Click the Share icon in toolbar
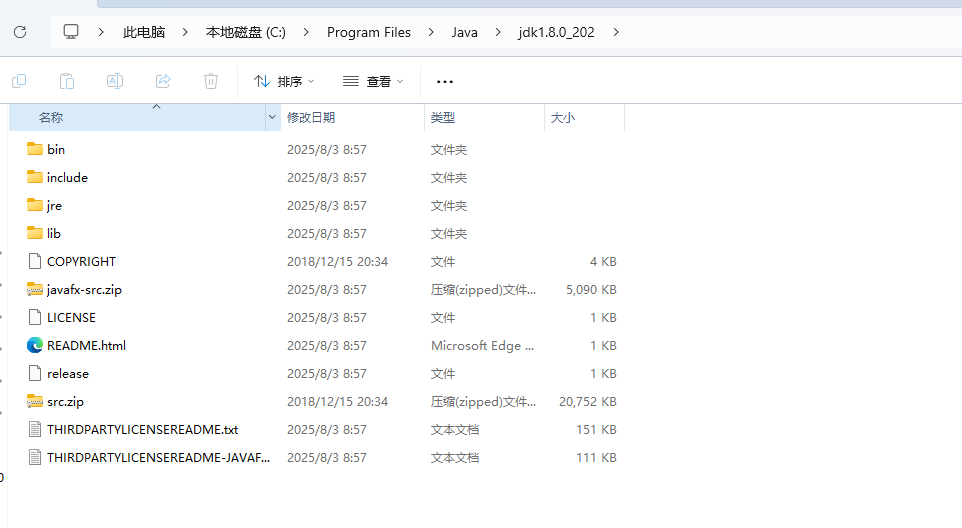Screen dimensions: 962x528 163,81
